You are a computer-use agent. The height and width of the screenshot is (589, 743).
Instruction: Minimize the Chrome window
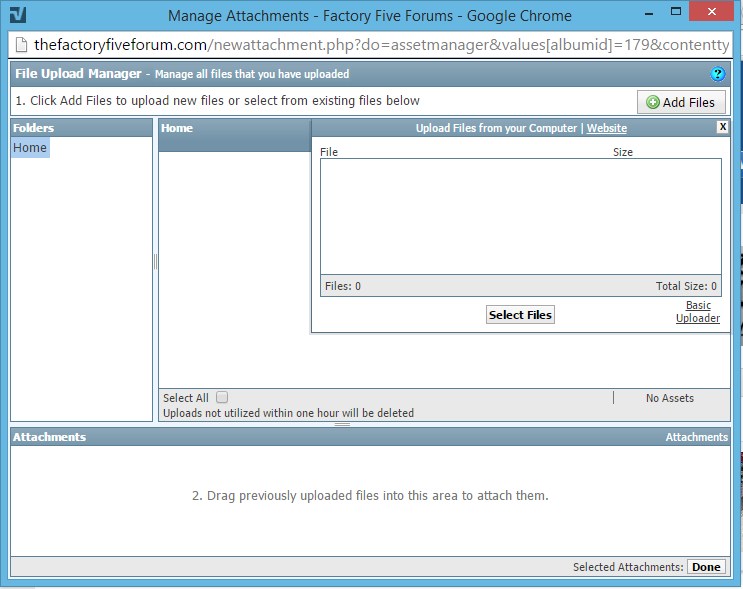click(x=649, y=13)
